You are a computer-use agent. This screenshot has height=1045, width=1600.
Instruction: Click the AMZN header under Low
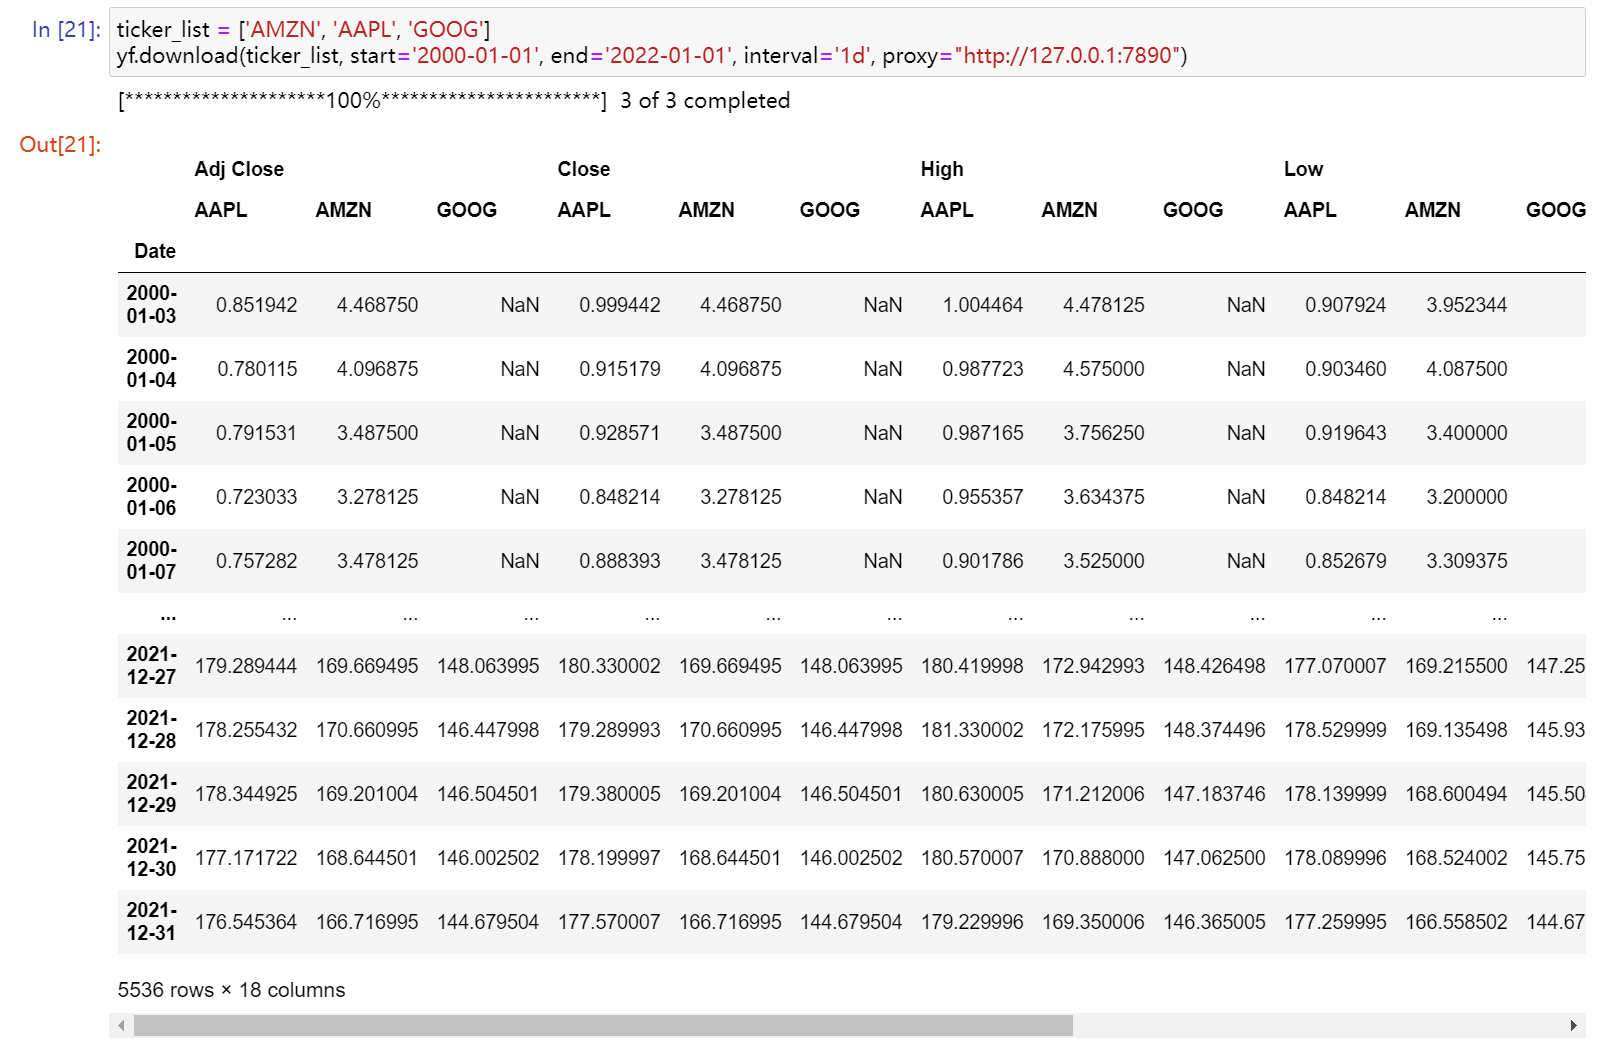[1432, 210]
